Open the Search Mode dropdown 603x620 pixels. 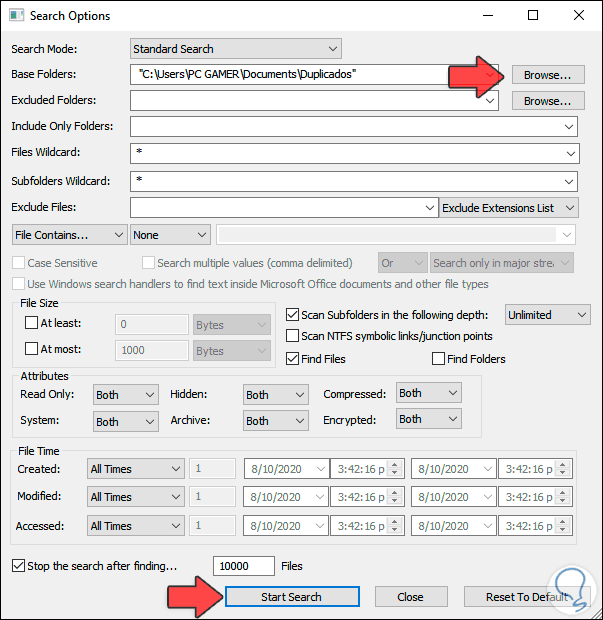[236, 49]
